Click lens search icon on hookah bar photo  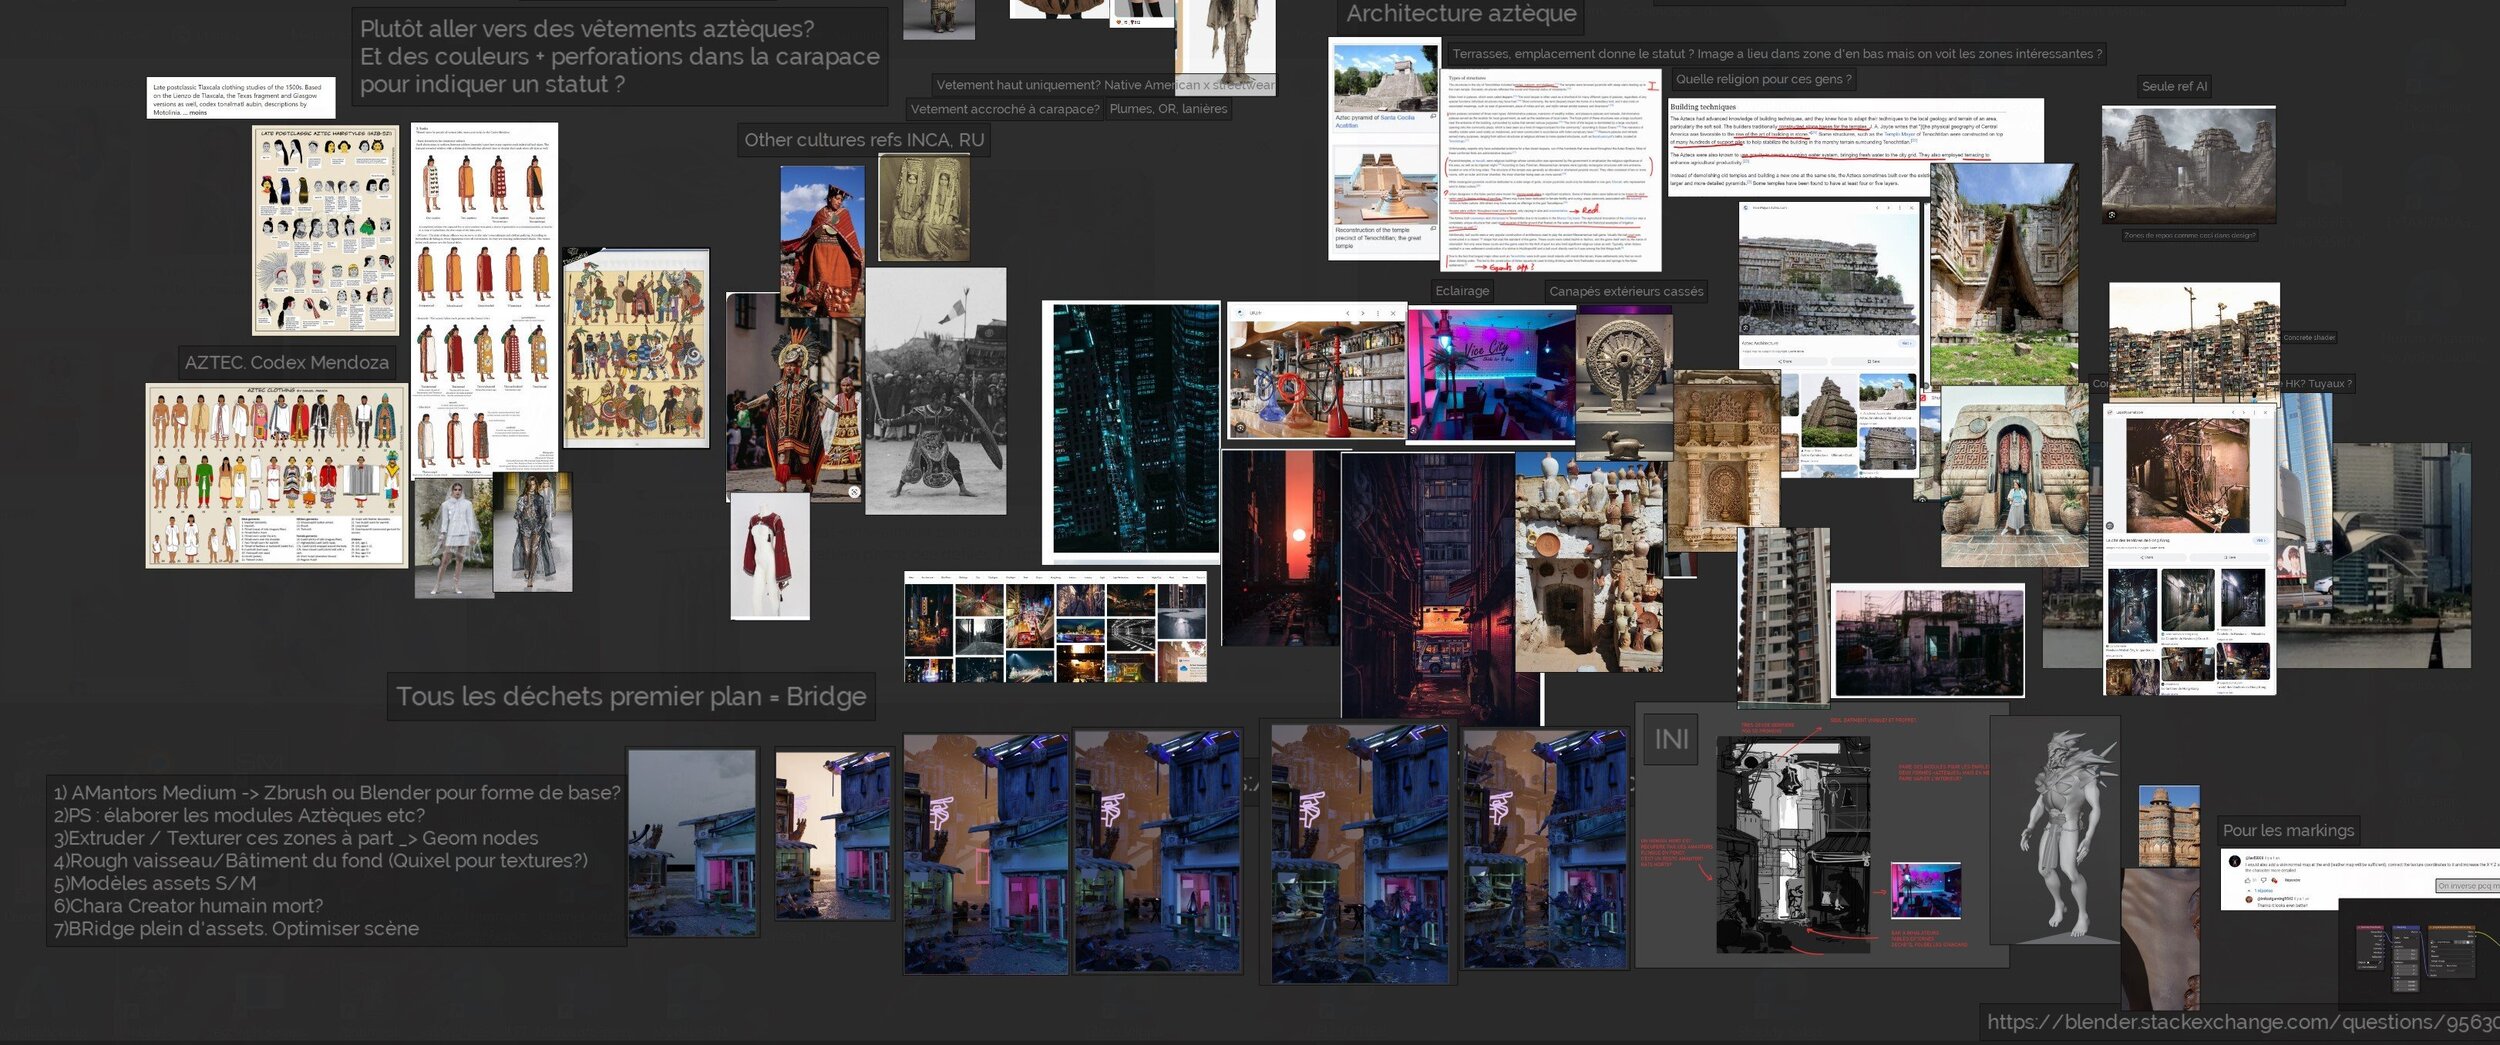point(1240,428)
